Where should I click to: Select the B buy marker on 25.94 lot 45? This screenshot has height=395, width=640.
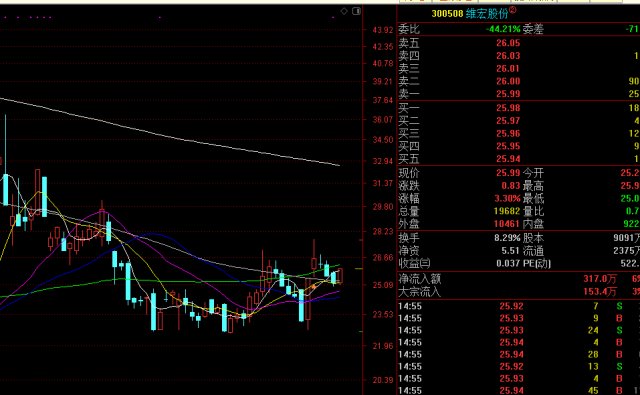(619, 391)
